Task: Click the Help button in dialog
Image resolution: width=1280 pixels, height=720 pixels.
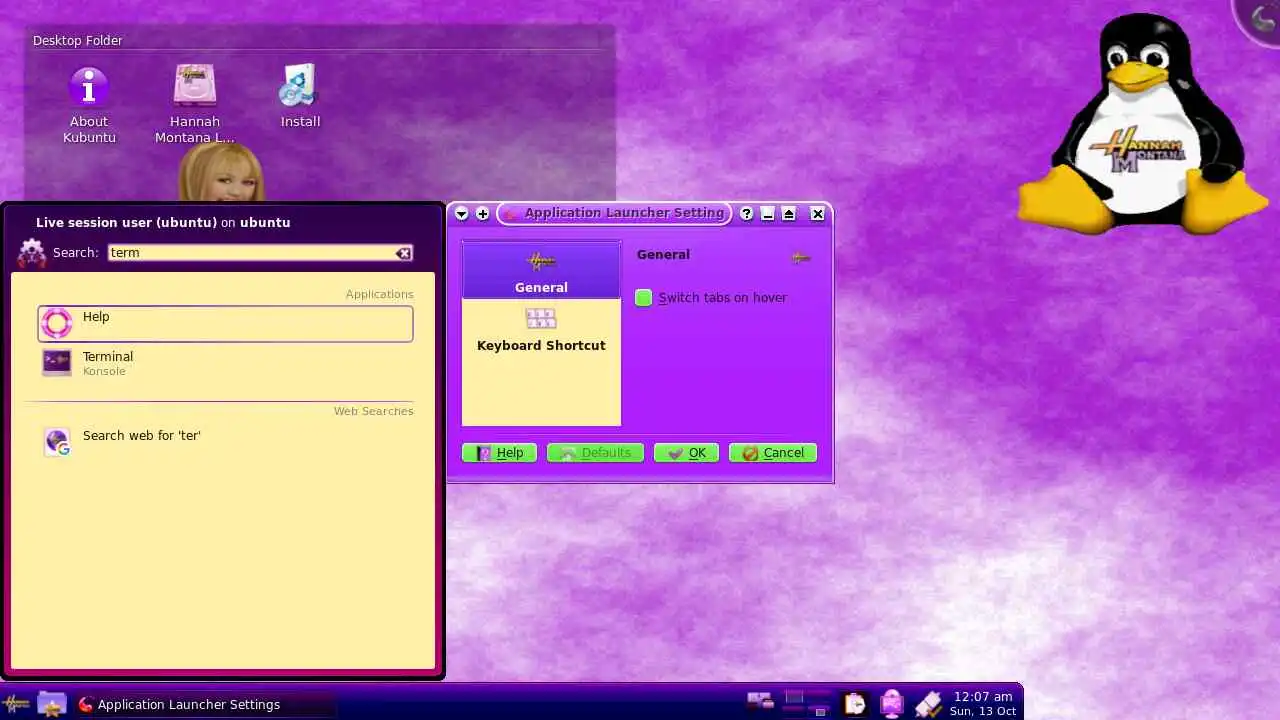Action: 499,453
